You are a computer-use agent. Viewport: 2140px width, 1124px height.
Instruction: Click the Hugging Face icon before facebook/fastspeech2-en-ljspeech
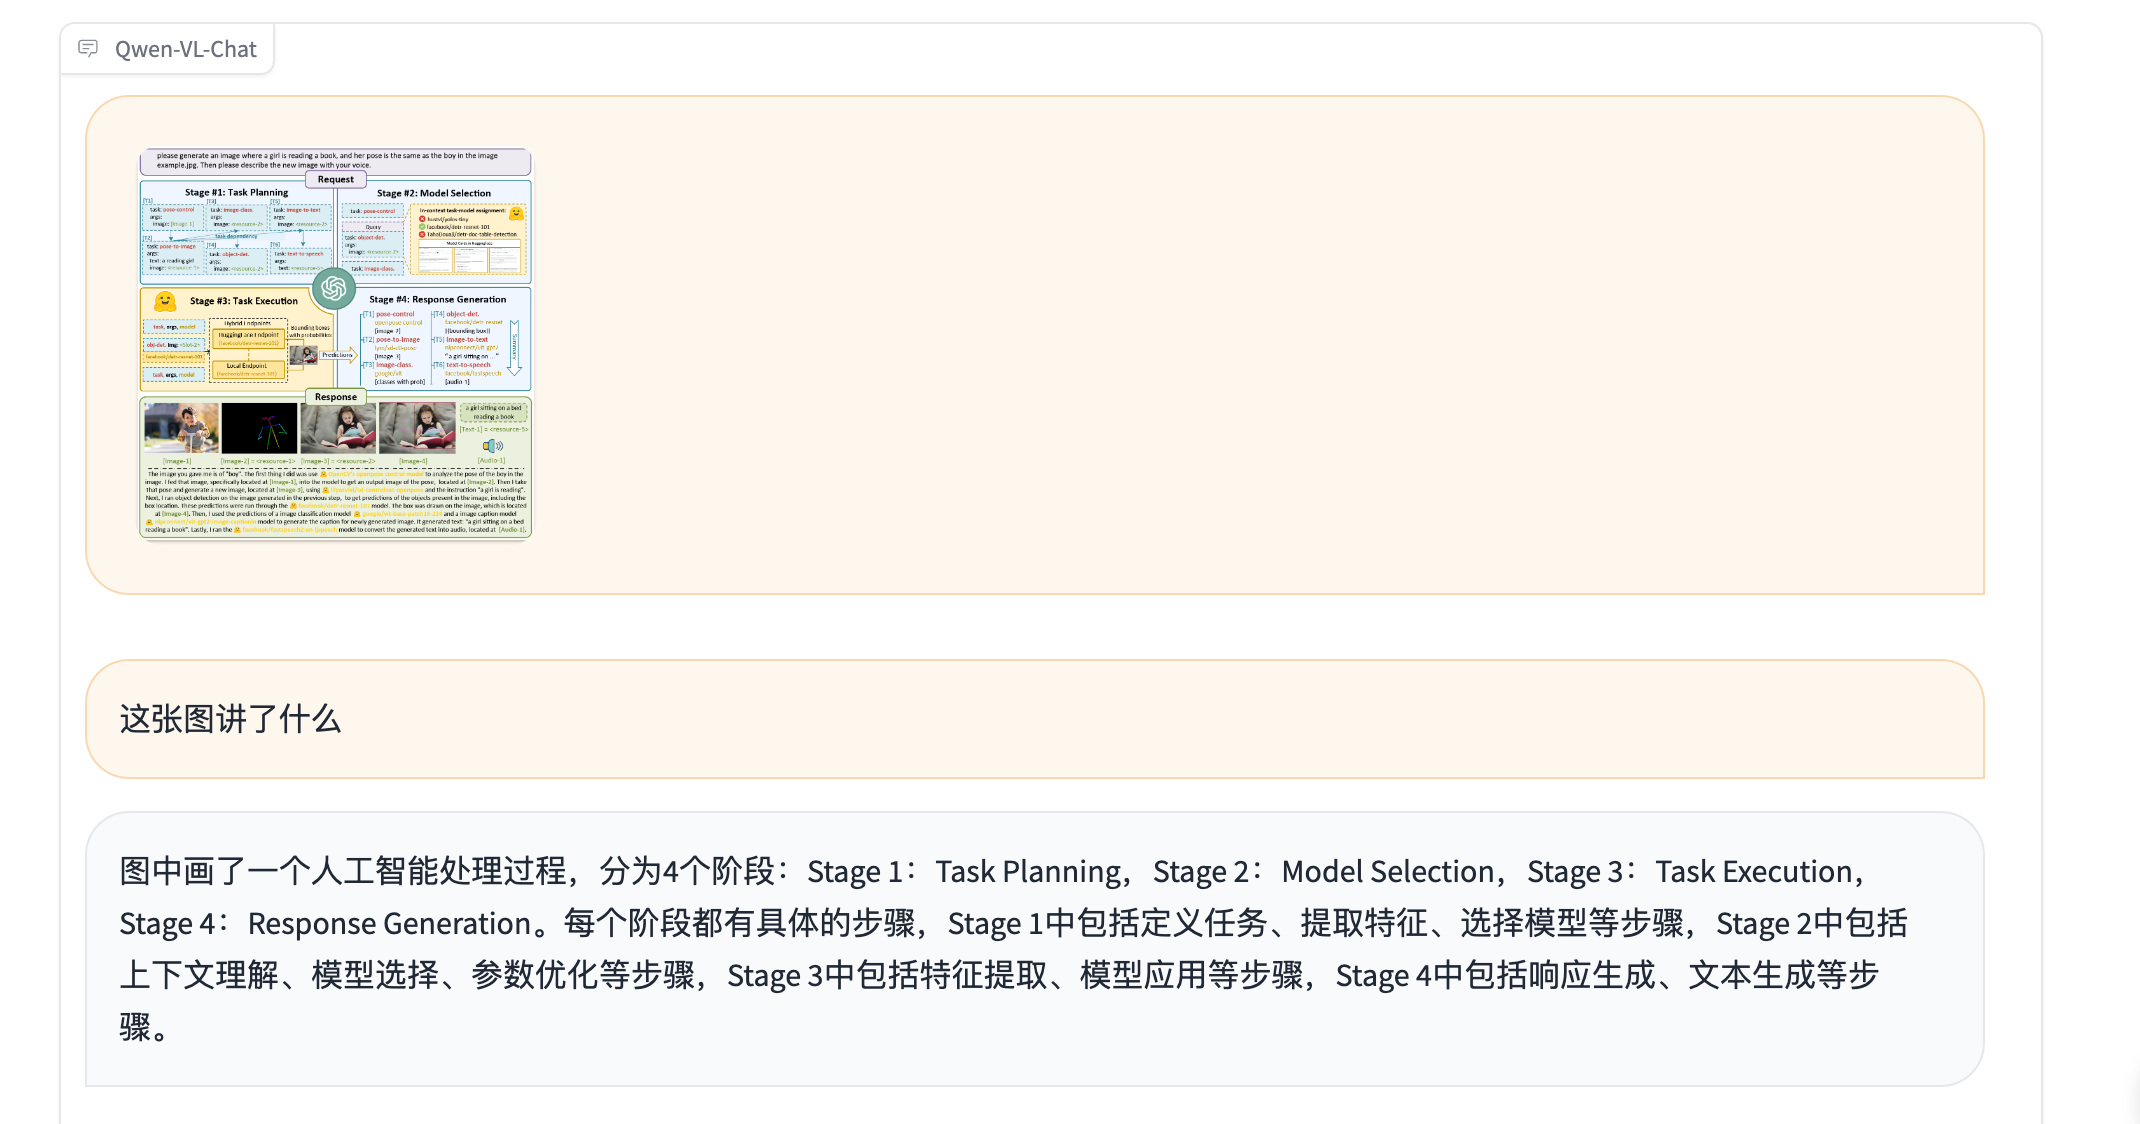pyautogui.click(x=237, y=529)
